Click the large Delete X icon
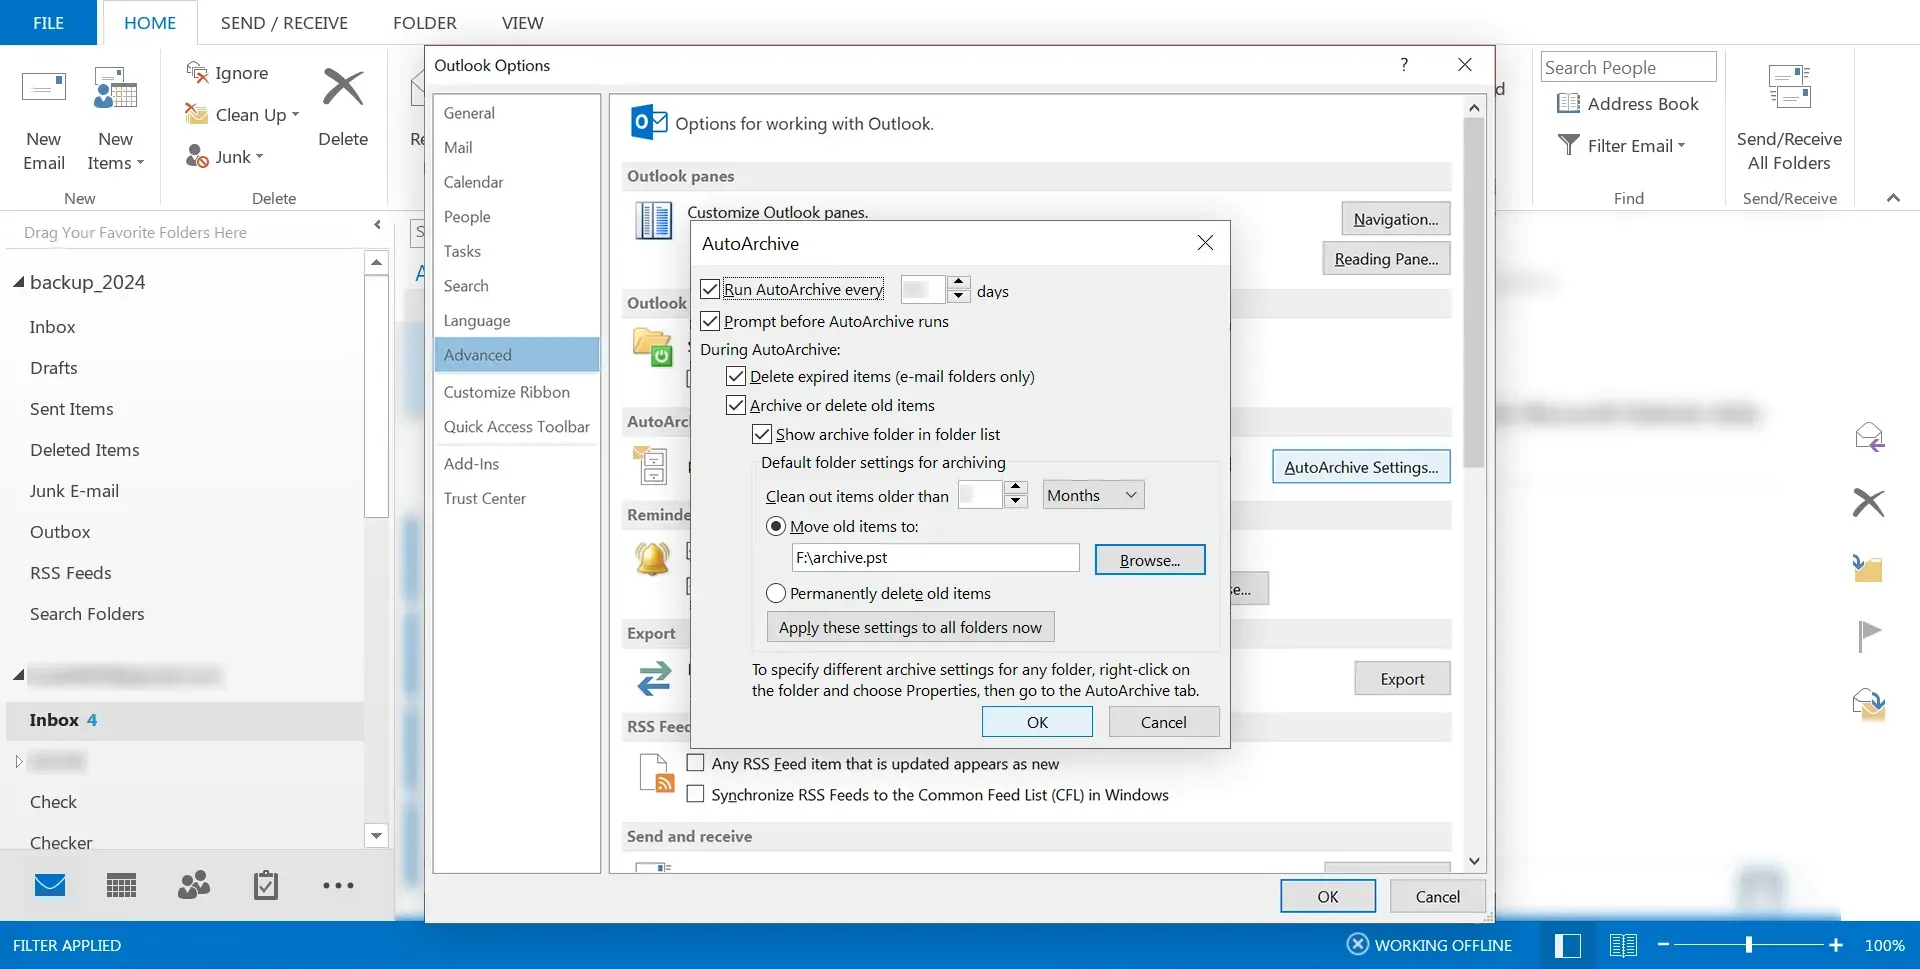Image resolution: width=1920 pixels, height=969 pixels. pyautogui.click(x=343, y=88)
